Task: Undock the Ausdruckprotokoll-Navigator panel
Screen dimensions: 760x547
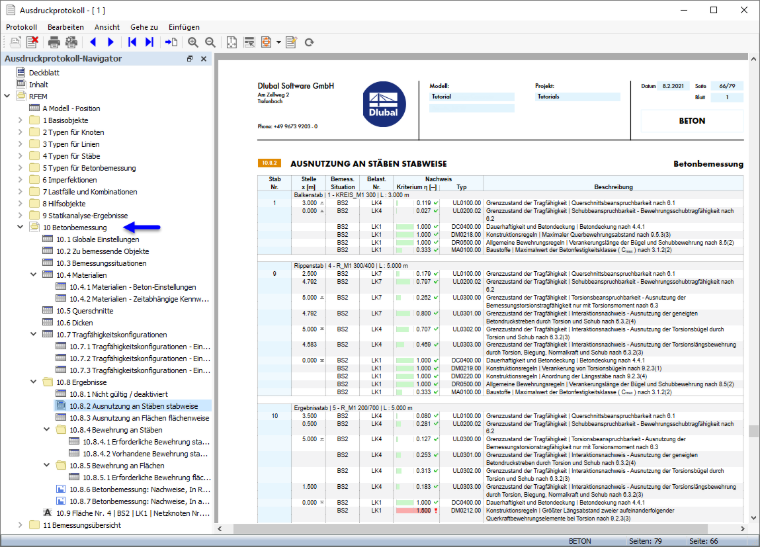Action: (x=190, y=59)
